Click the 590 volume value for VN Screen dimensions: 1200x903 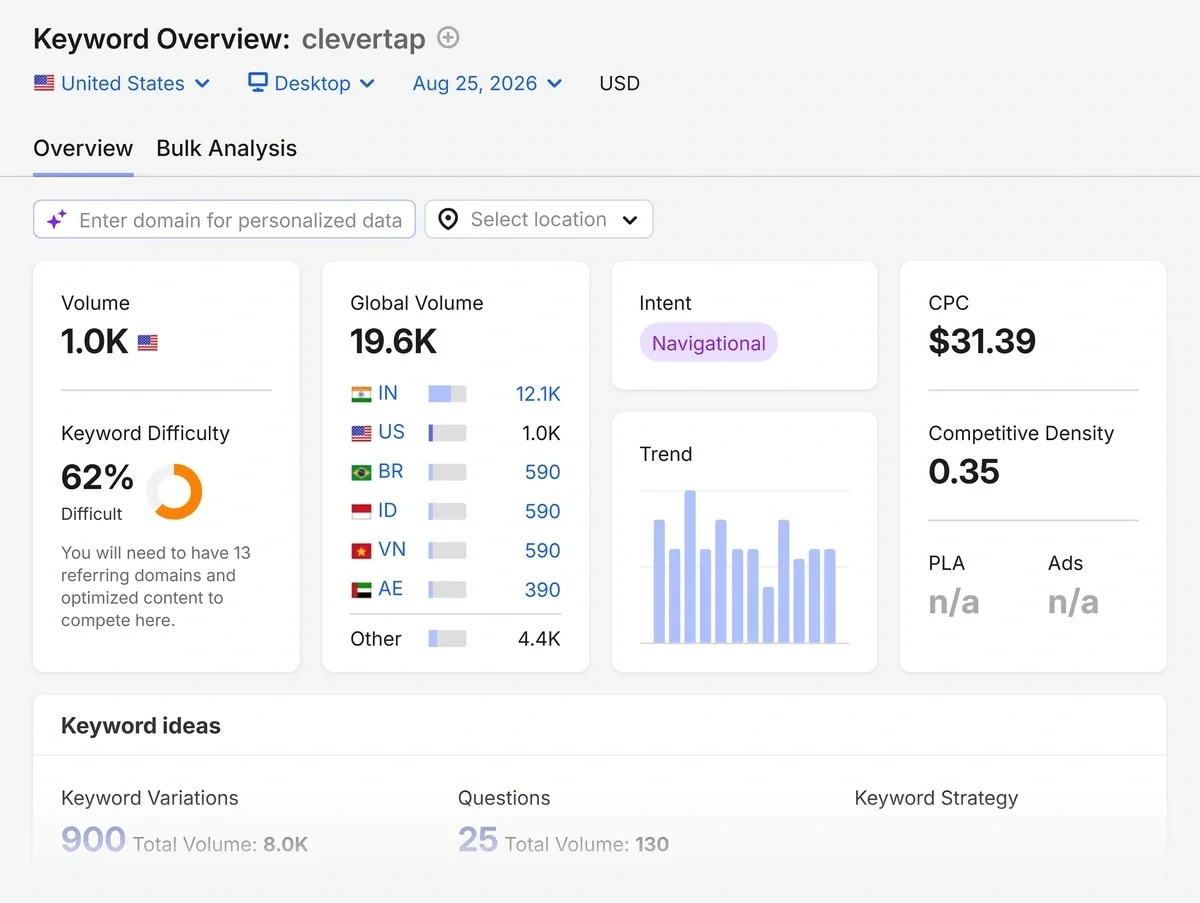coord(543,550)
